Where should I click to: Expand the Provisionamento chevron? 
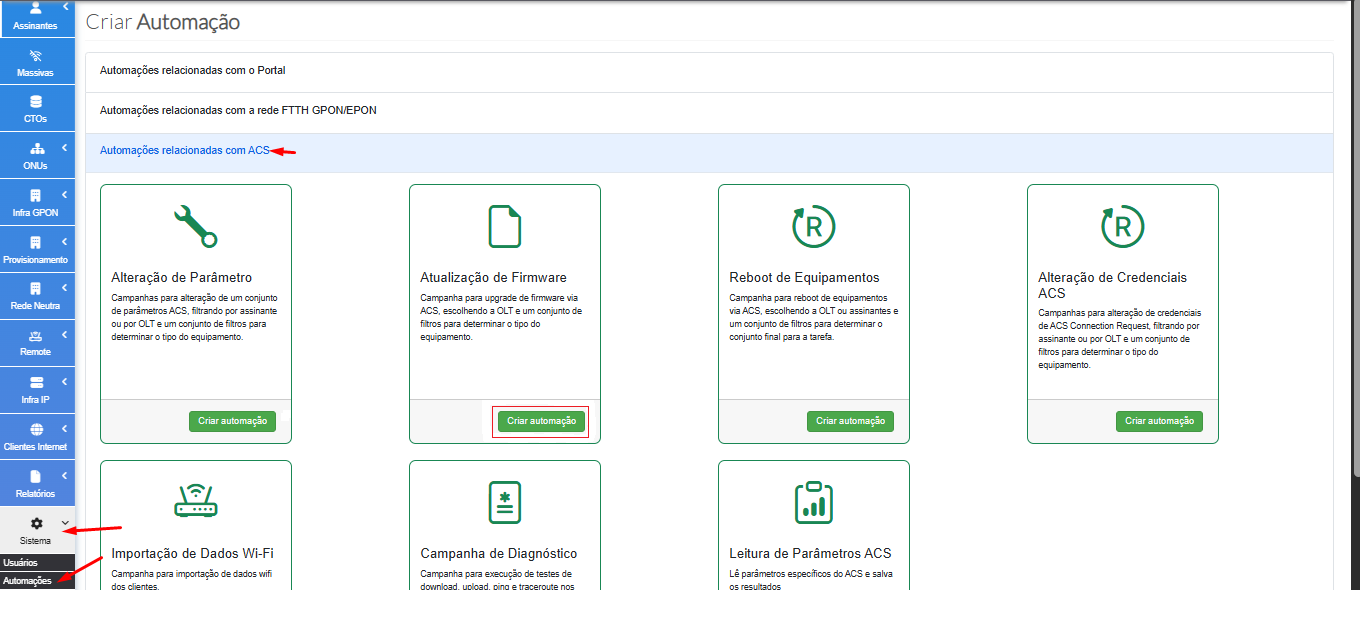(65, 241)
